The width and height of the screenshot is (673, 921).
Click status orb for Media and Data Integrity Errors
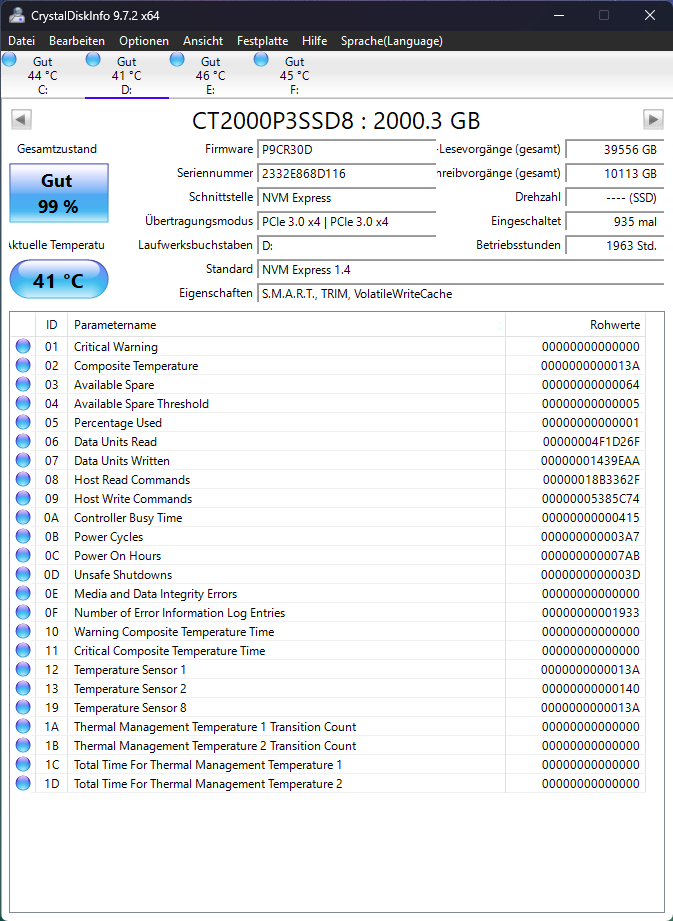[23, 593]
